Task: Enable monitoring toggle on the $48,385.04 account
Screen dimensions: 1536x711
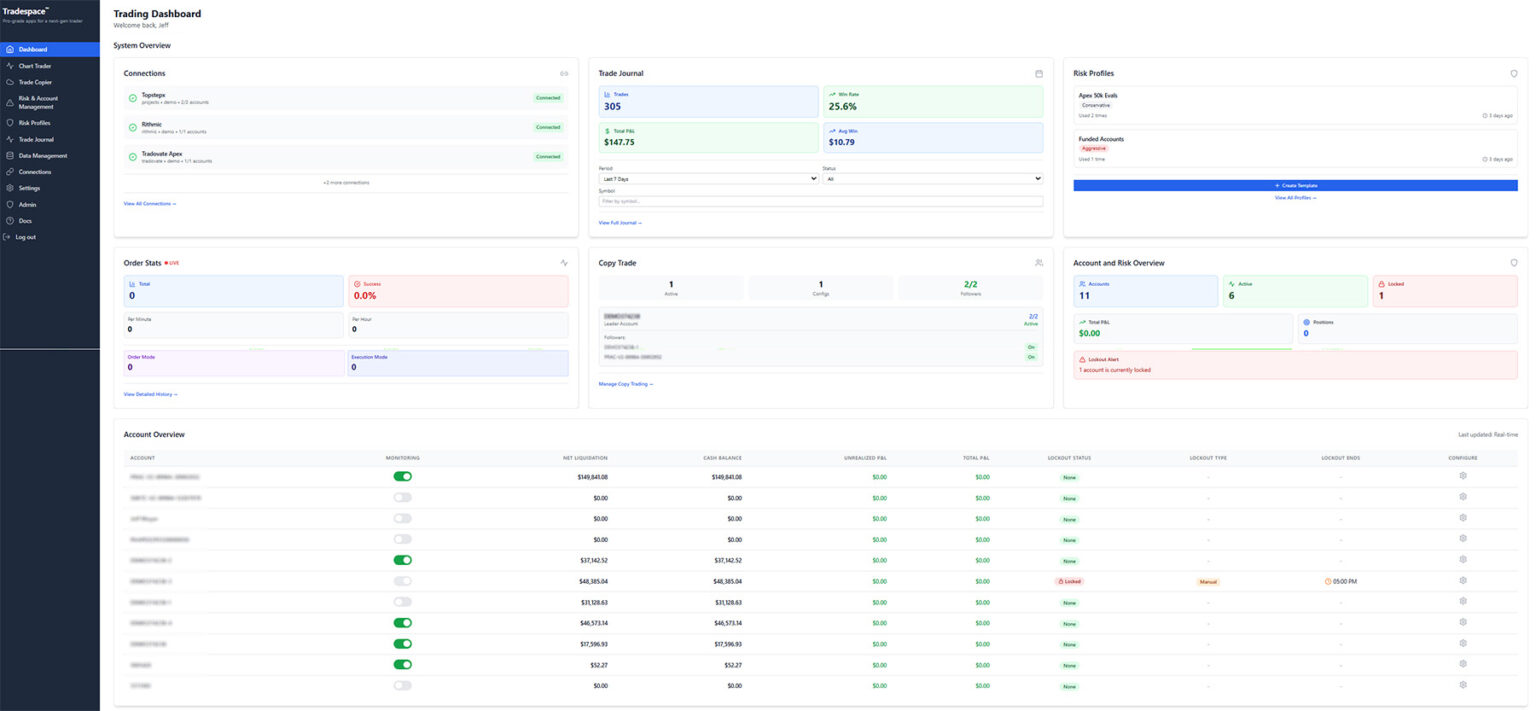Action: pos(402,581)
